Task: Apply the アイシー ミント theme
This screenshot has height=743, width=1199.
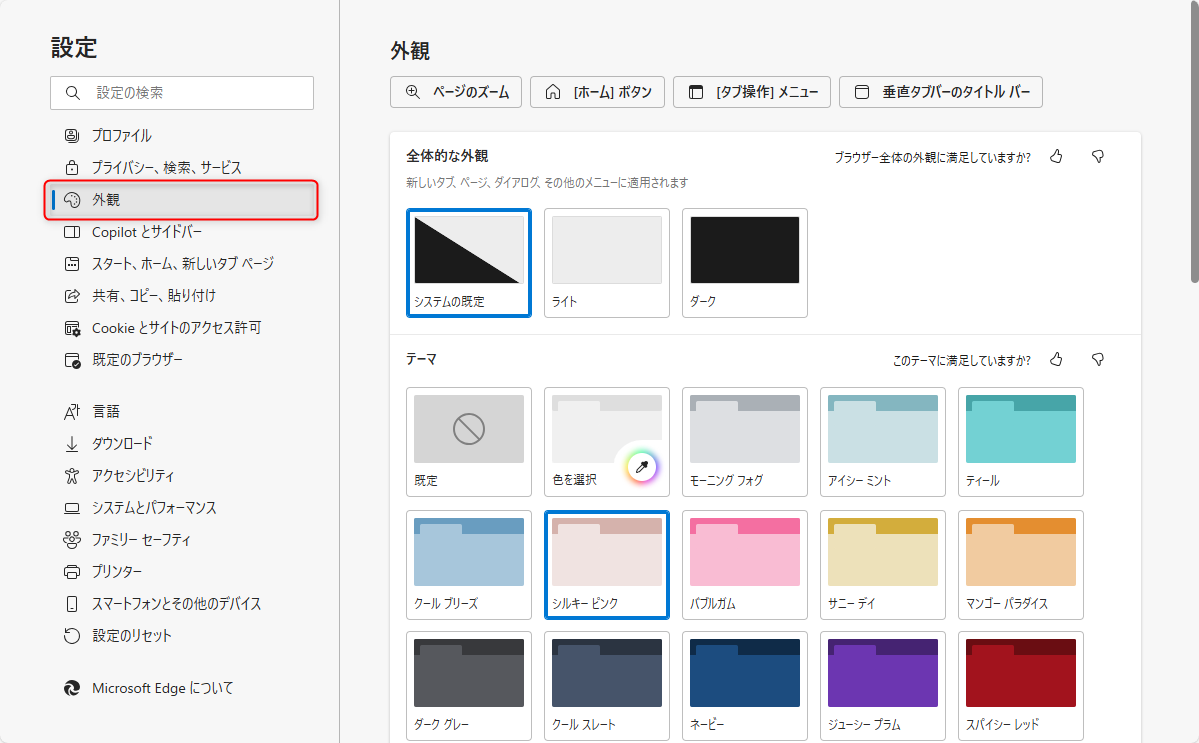Action: tap(882, 442)
